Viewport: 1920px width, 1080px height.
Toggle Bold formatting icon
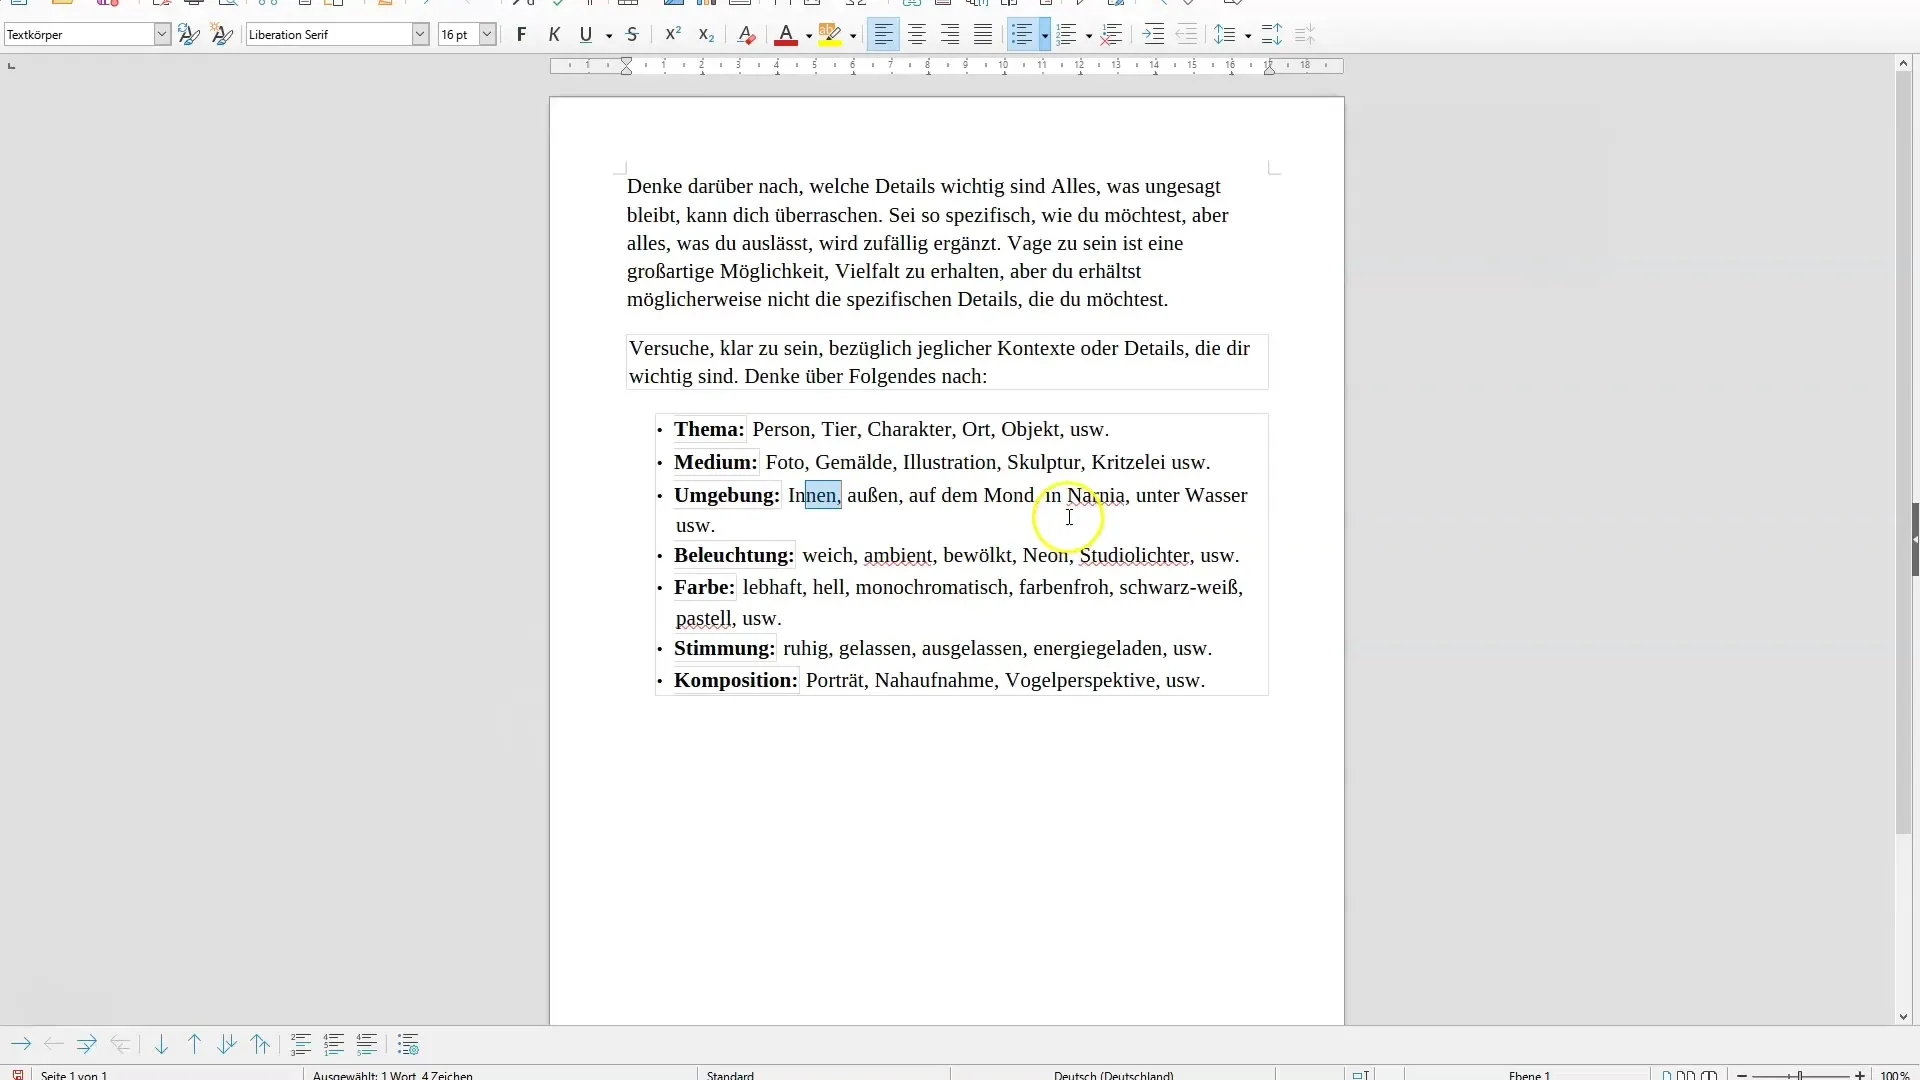521,34
